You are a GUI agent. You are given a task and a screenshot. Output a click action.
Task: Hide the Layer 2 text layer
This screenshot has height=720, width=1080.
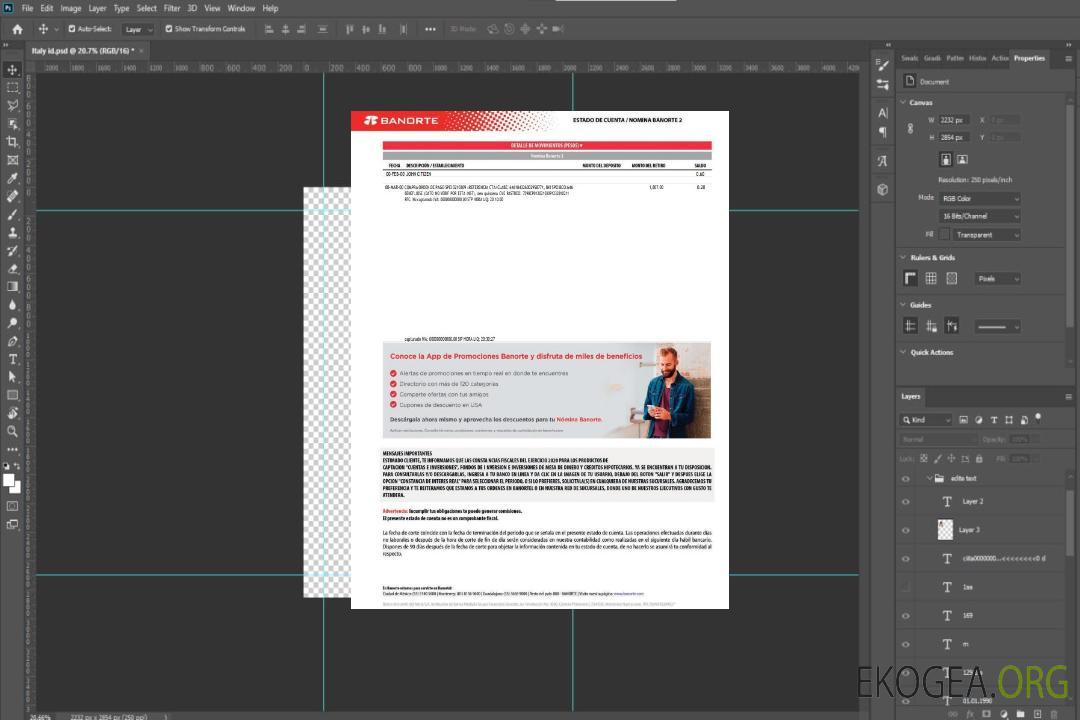(x=905, y=502)
